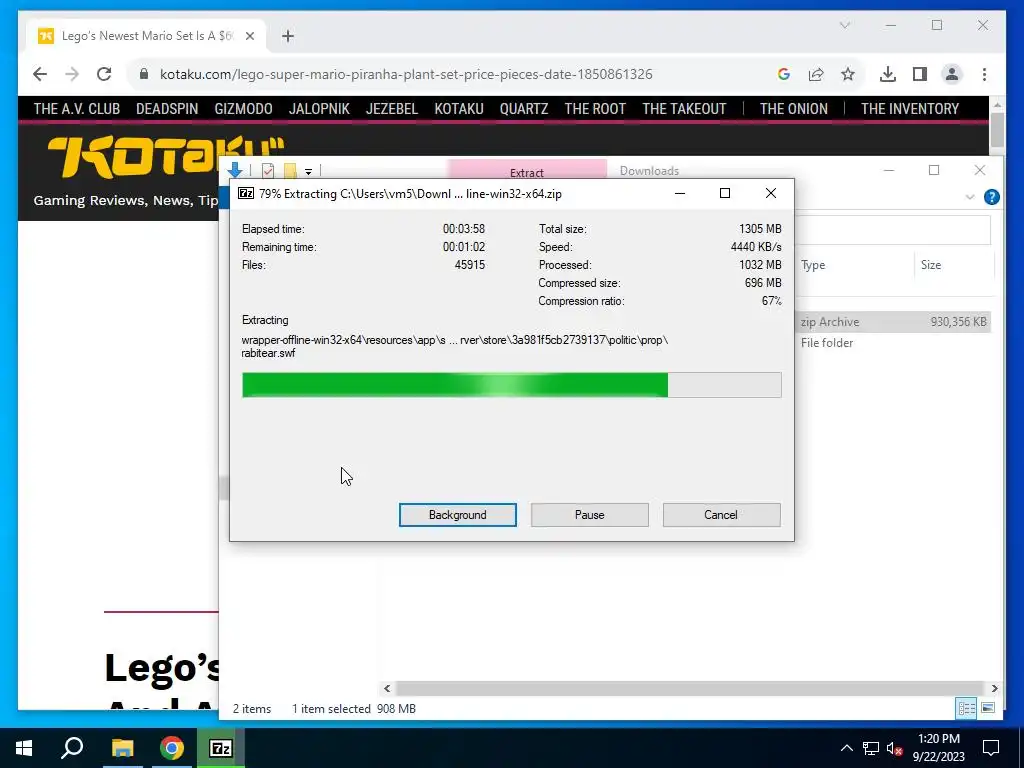Click the Kotaku page vertical scrollbar
This screenshot has height=768, width=1024.
click(997, 130)
